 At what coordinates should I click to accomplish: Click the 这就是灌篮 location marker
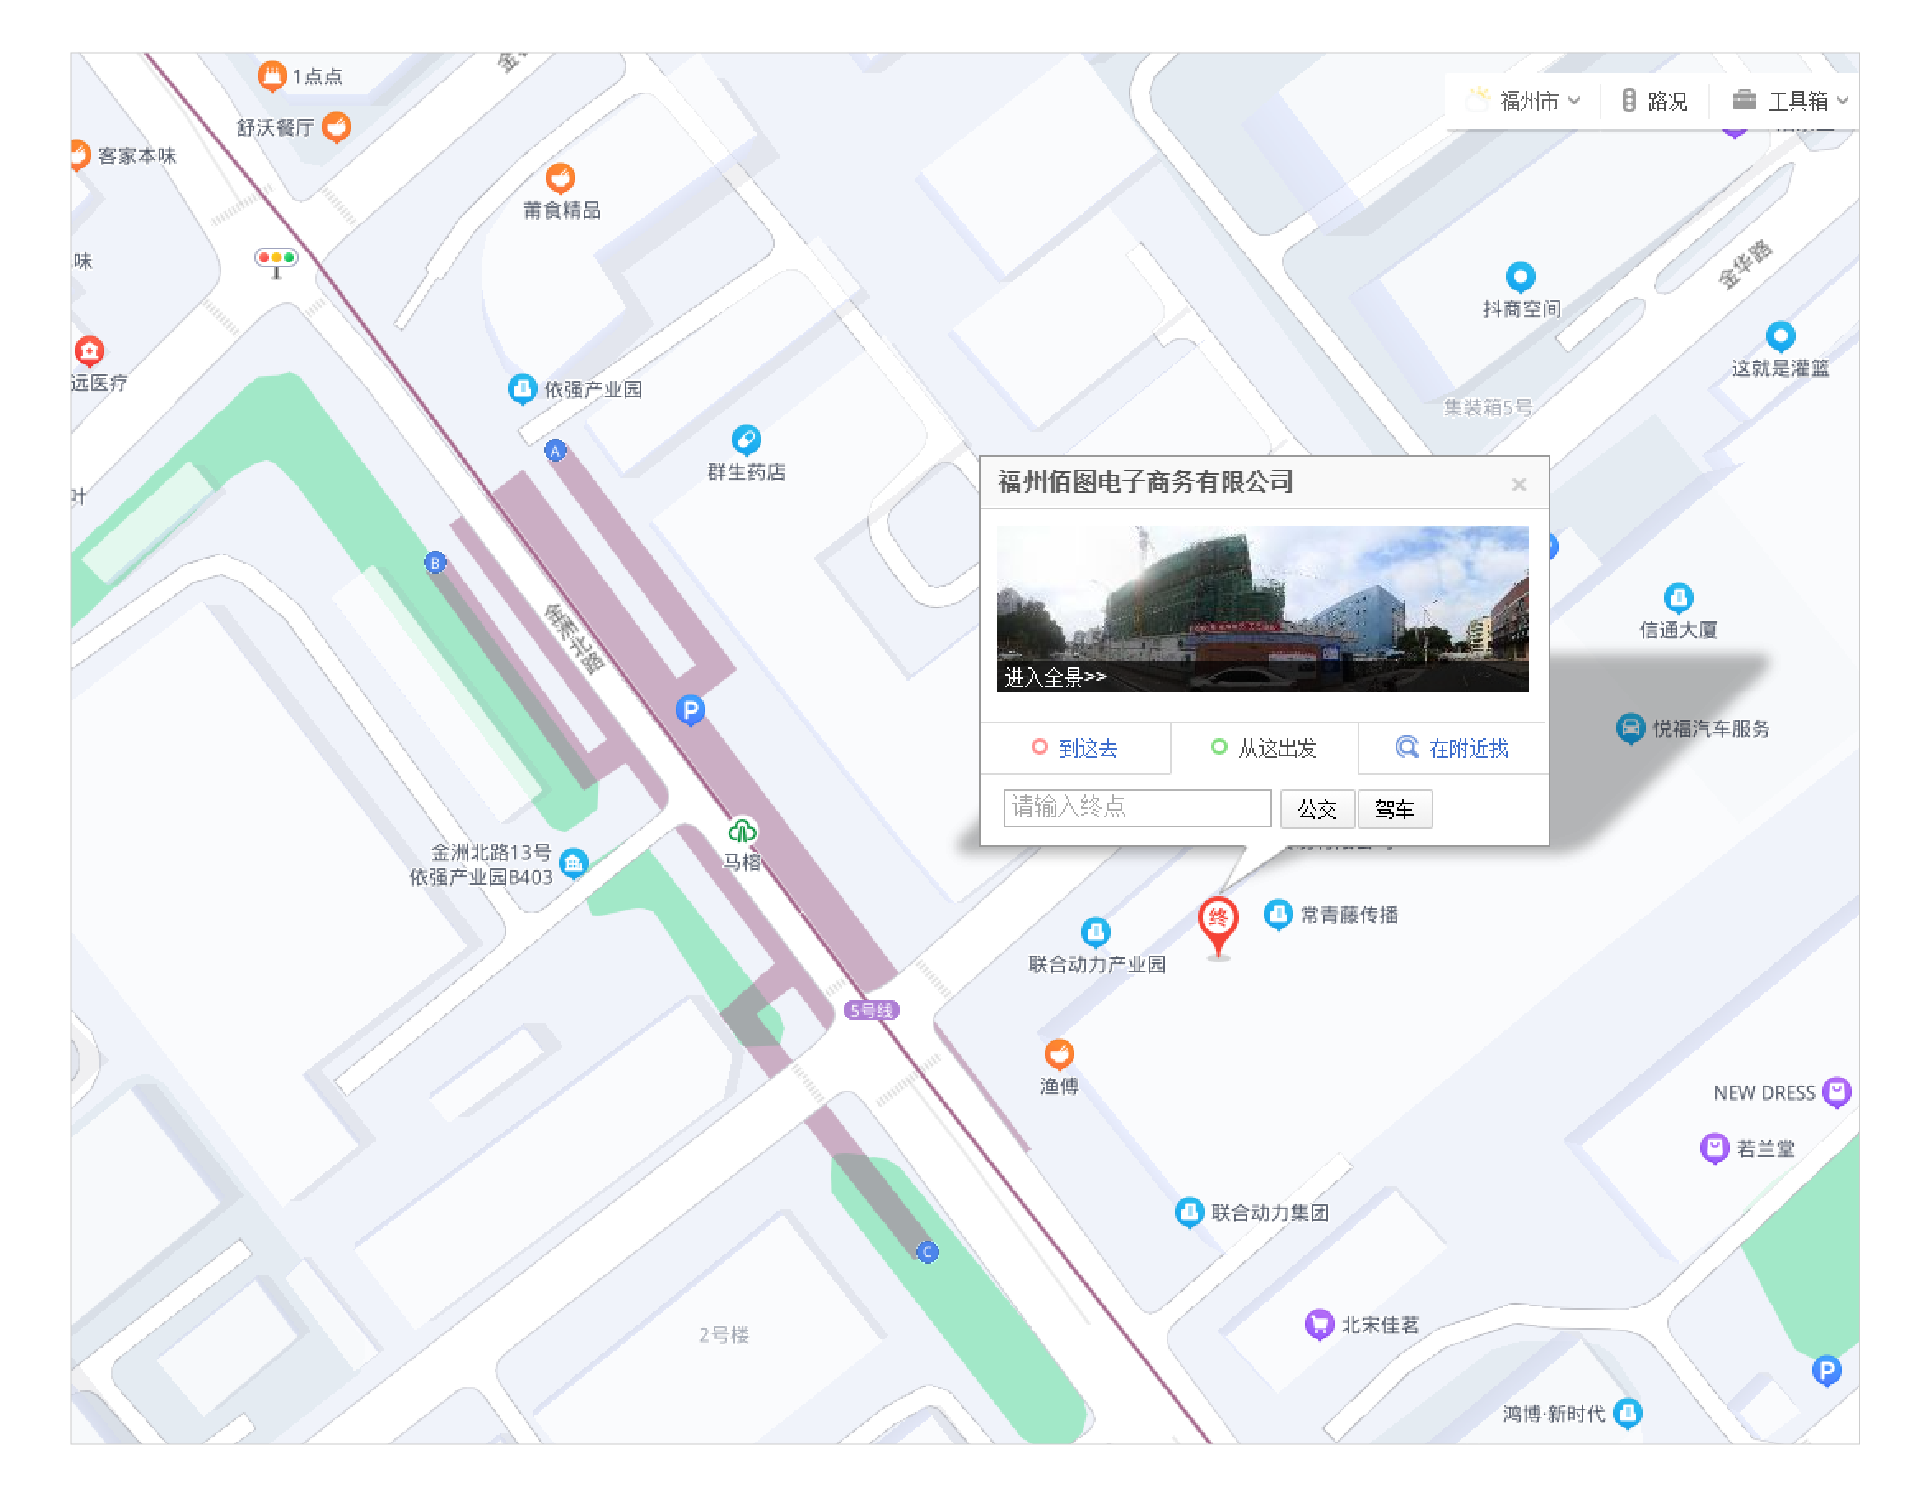pos(1780,336)
